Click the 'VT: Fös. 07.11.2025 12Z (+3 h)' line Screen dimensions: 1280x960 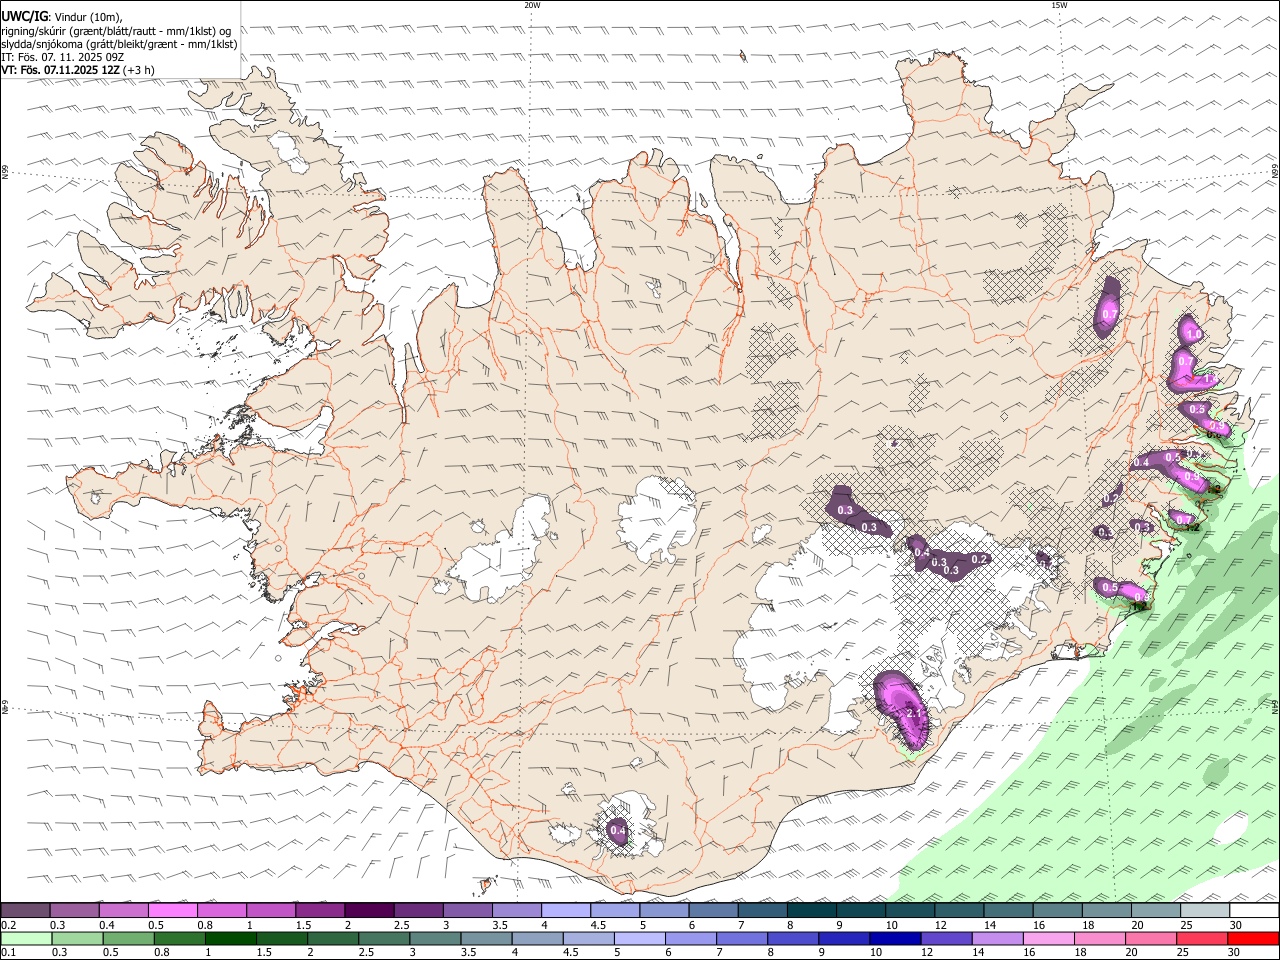click(77, 70)
